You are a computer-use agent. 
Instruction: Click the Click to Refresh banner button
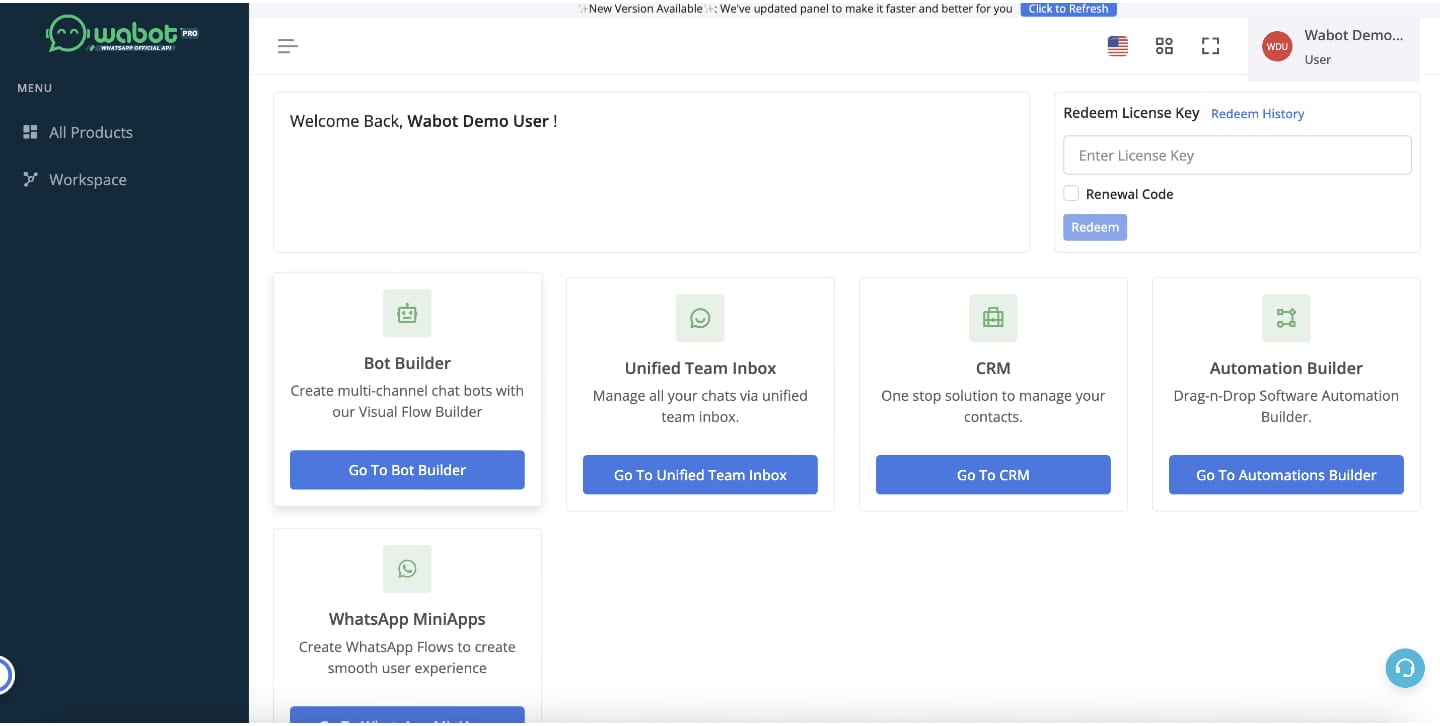[1068, 9]
